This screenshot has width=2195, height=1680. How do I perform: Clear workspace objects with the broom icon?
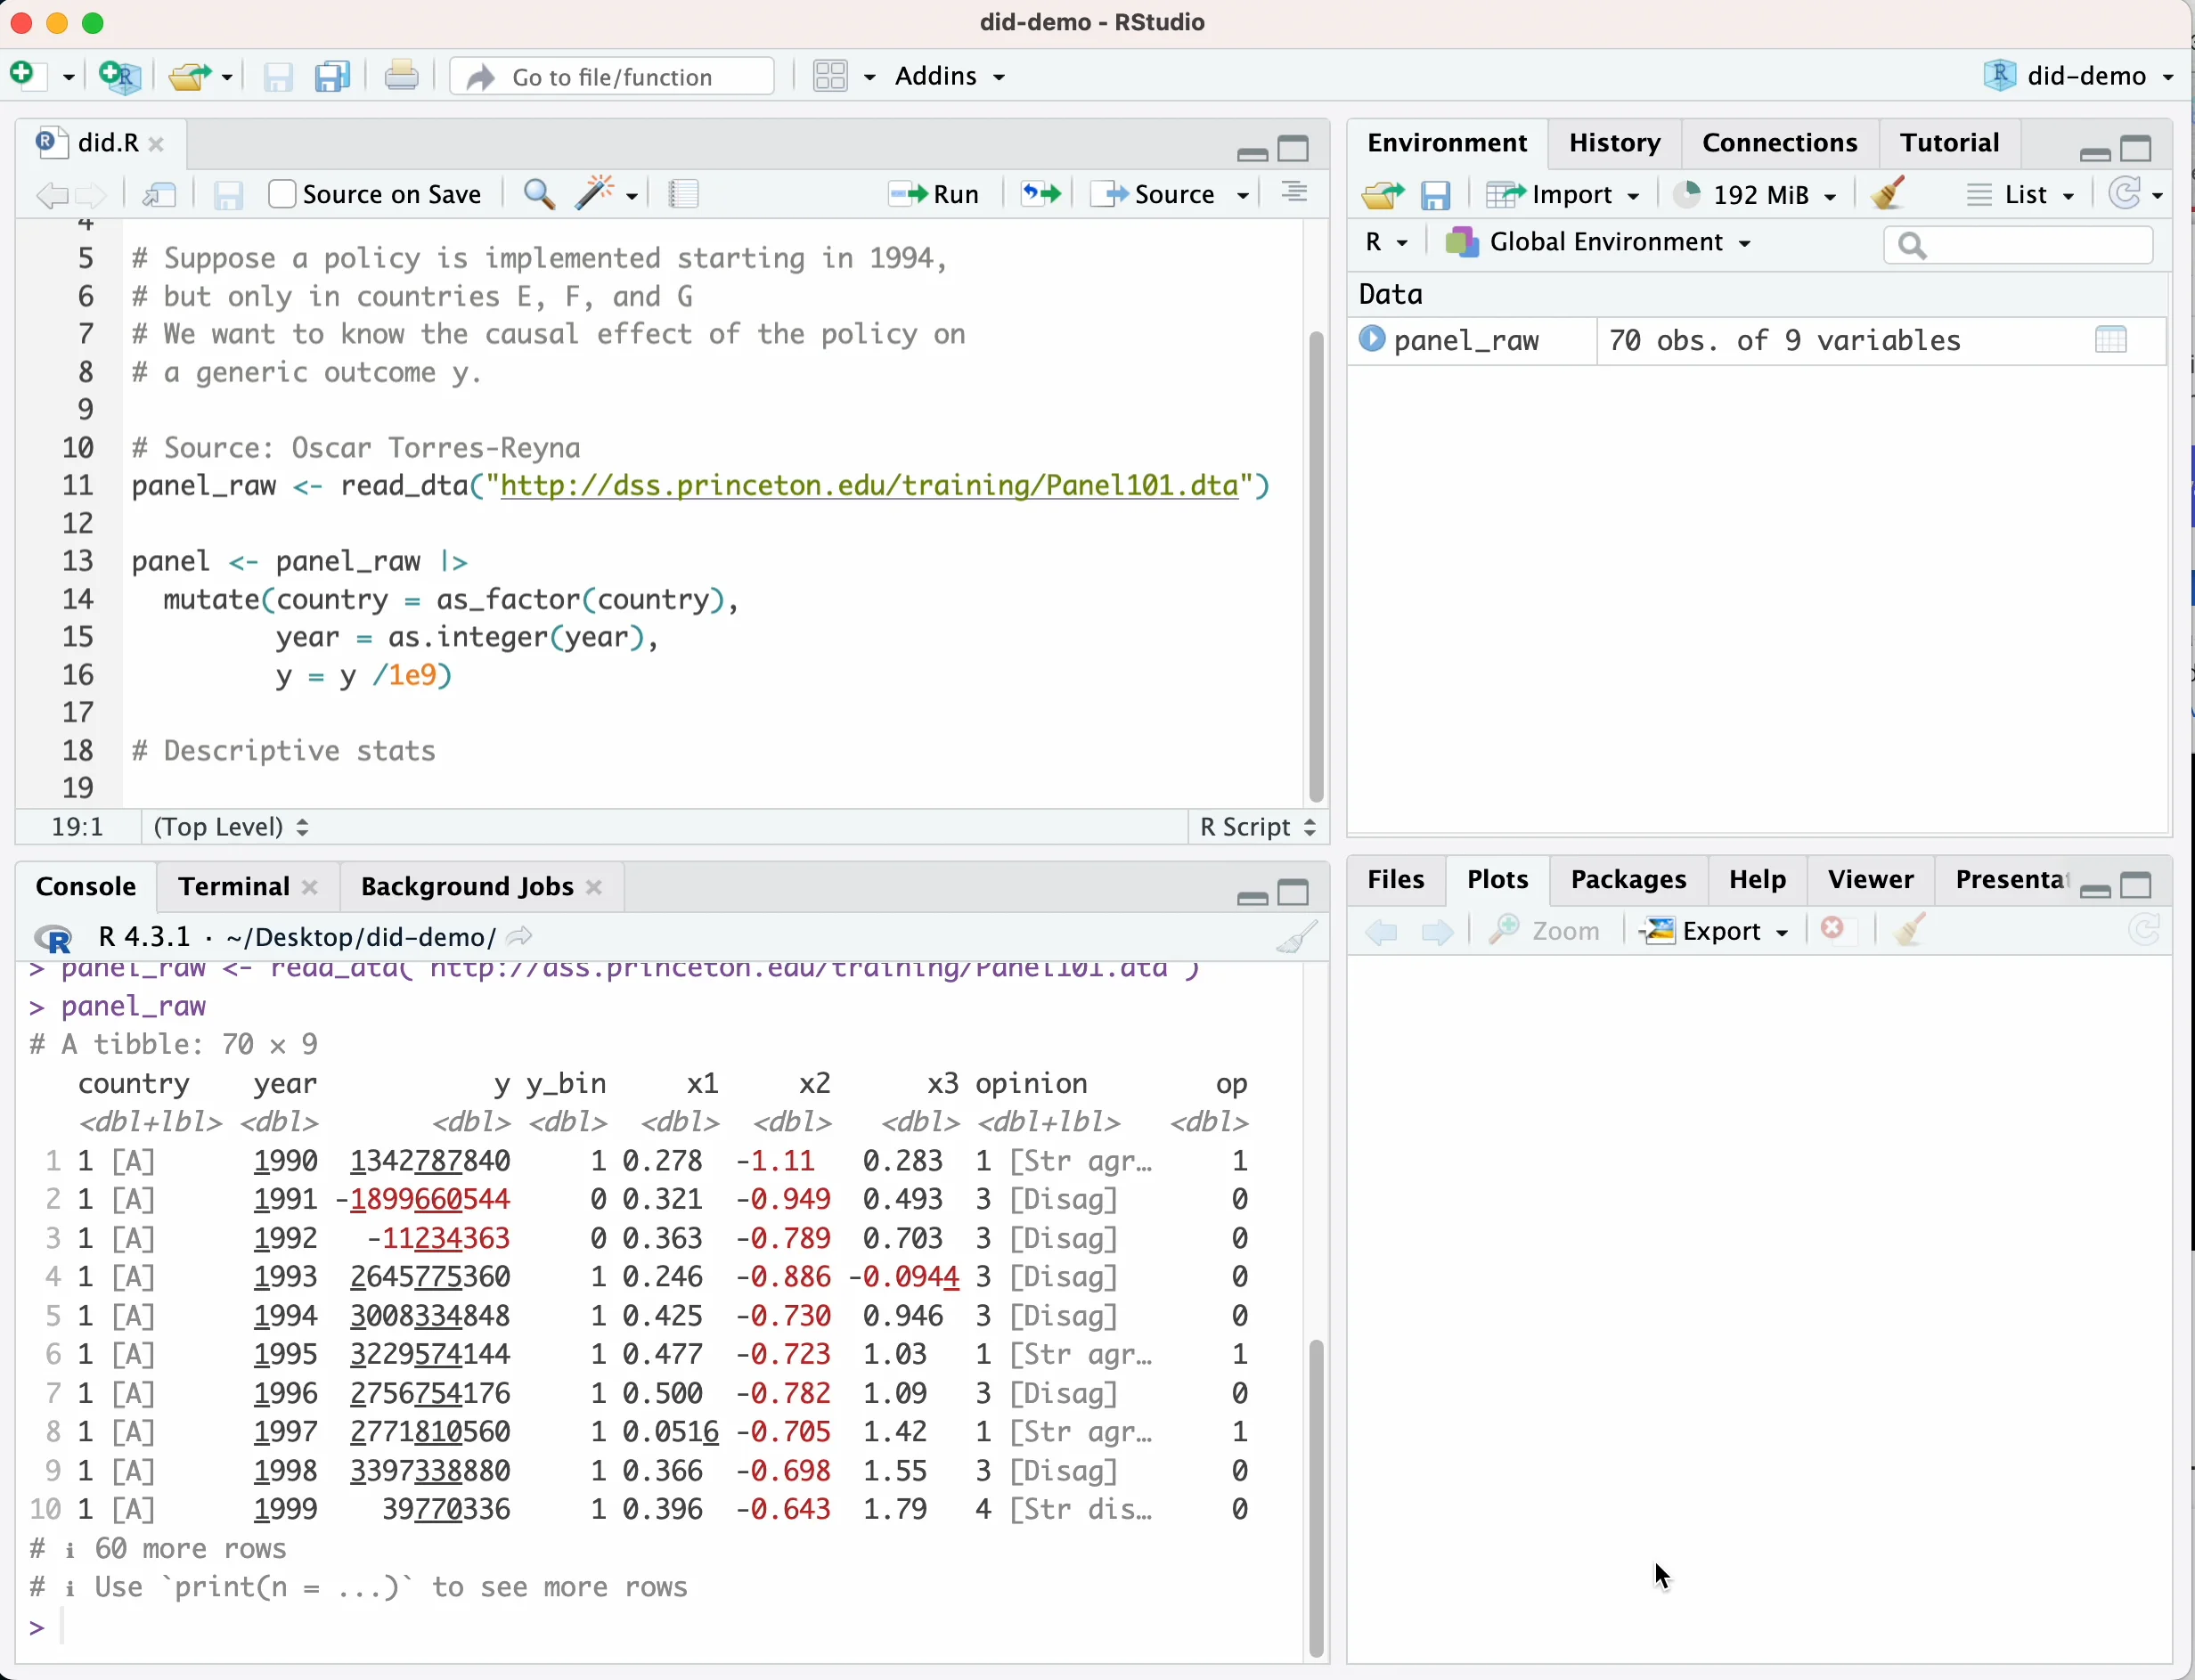1888,194
